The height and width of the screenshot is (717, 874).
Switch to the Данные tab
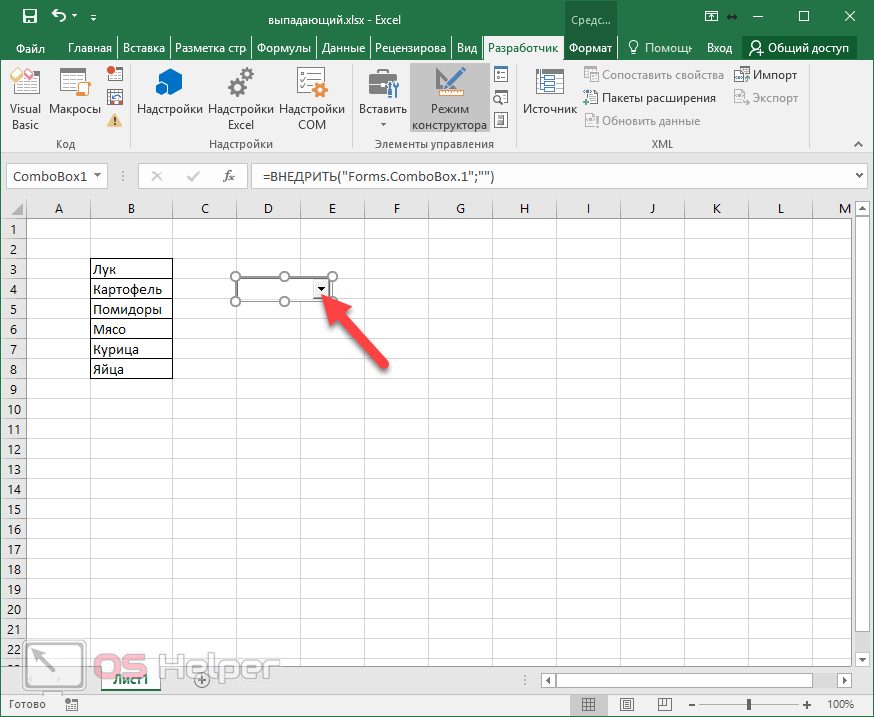344,48
